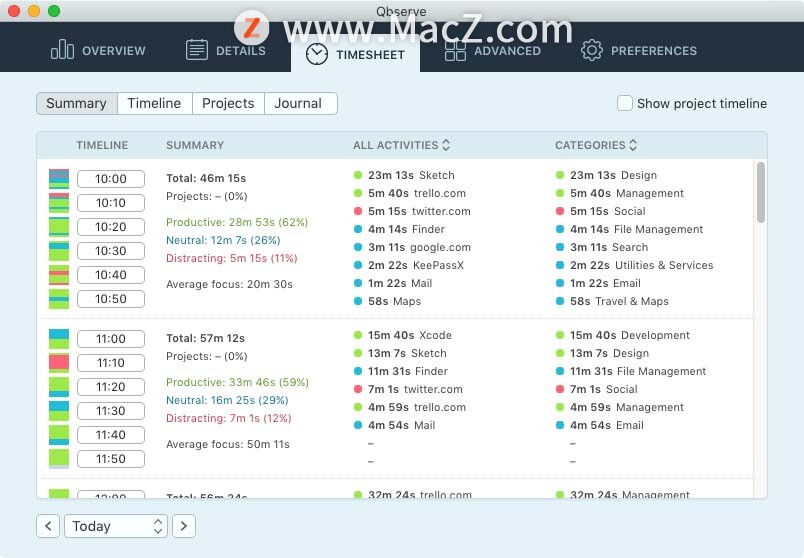Image resolution: width=804 pixels, height=558 pixels.
Task: Select the 10:20 time slot
Action: tap(111, 227)
